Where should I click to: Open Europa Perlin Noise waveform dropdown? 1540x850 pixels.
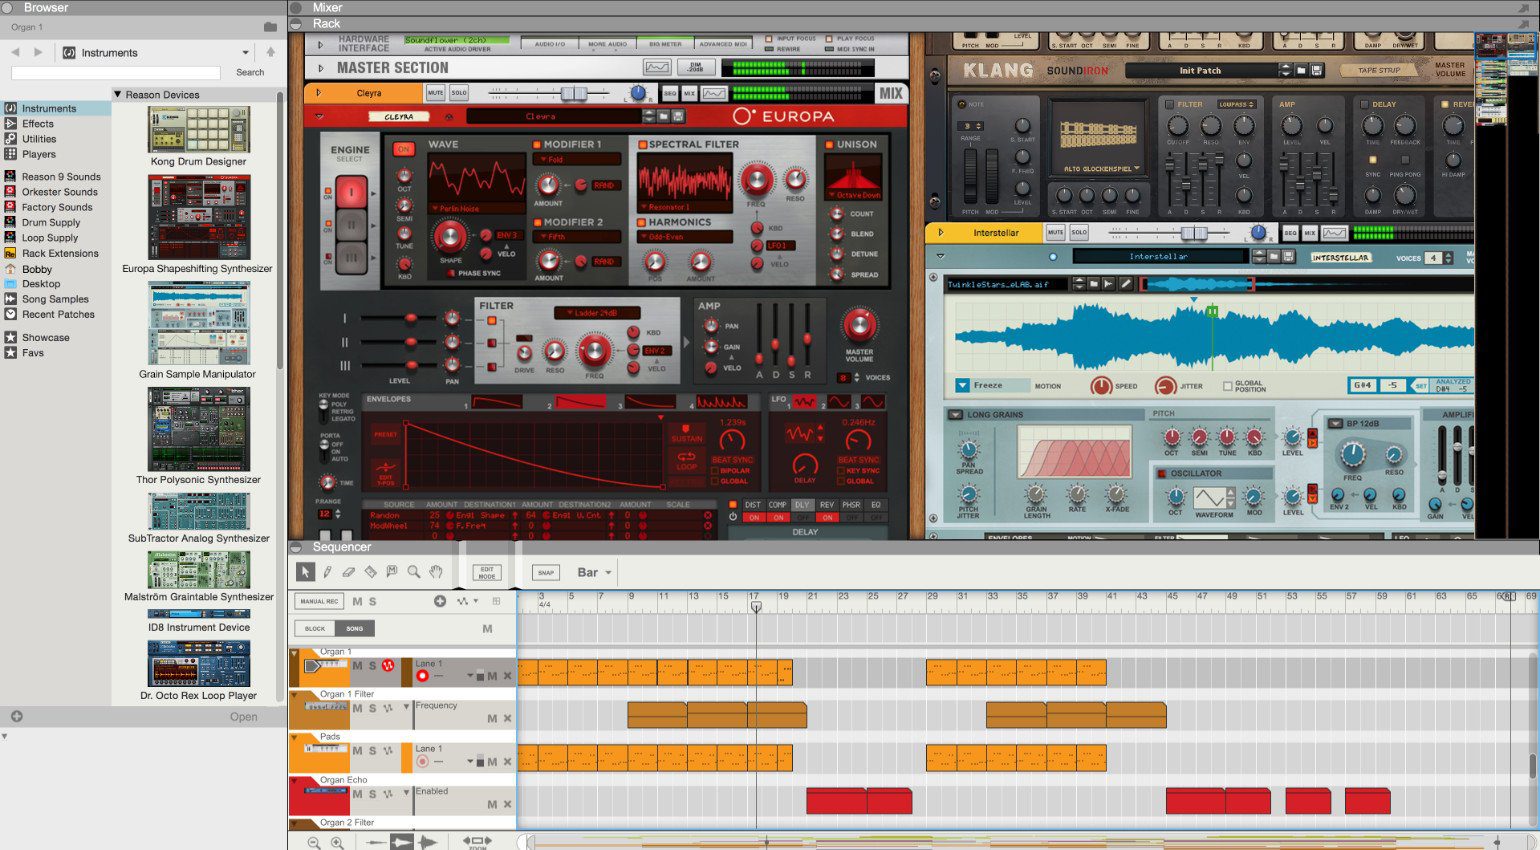pos(476,209)
